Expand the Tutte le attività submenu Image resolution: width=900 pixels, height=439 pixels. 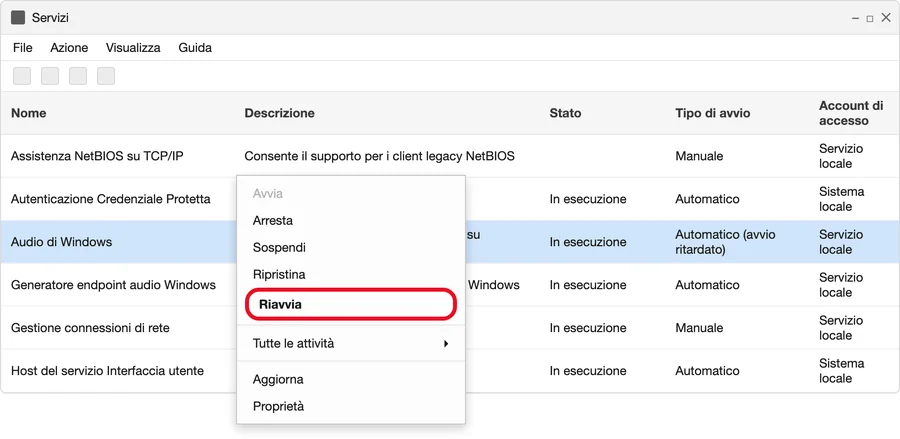point(351,344)
